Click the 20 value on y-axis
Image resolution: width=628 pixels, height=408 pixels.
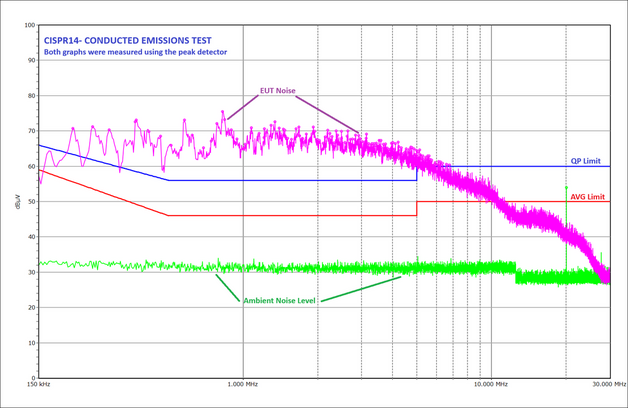point(31,306)
